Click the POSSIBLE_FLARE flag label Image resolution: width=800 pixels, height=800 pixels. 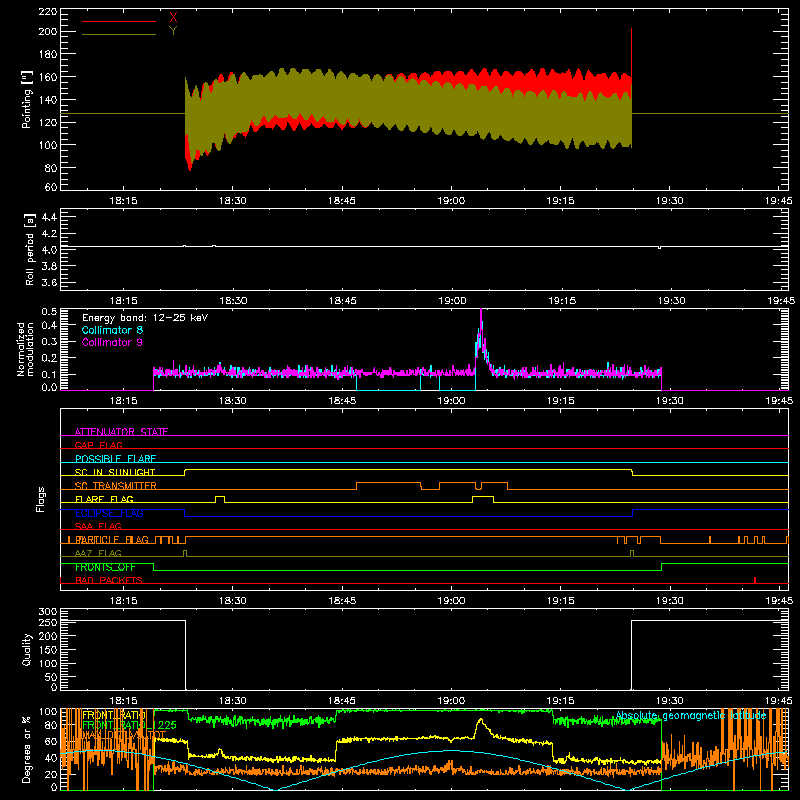point(115,459)
